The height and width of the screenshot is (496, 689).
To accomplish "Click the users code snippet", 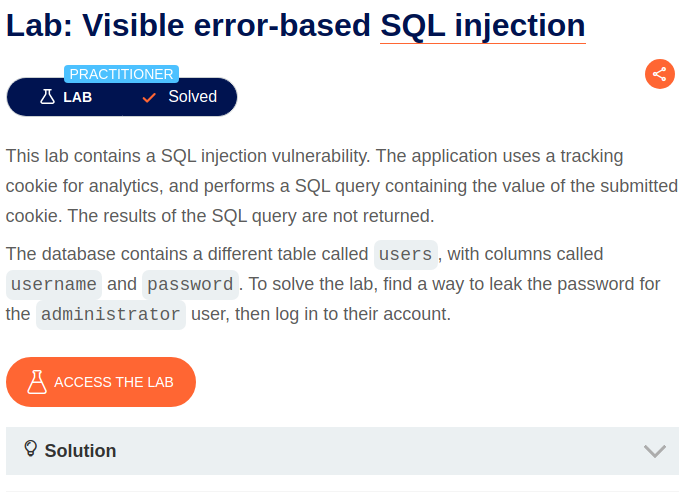I will [406, 255].
